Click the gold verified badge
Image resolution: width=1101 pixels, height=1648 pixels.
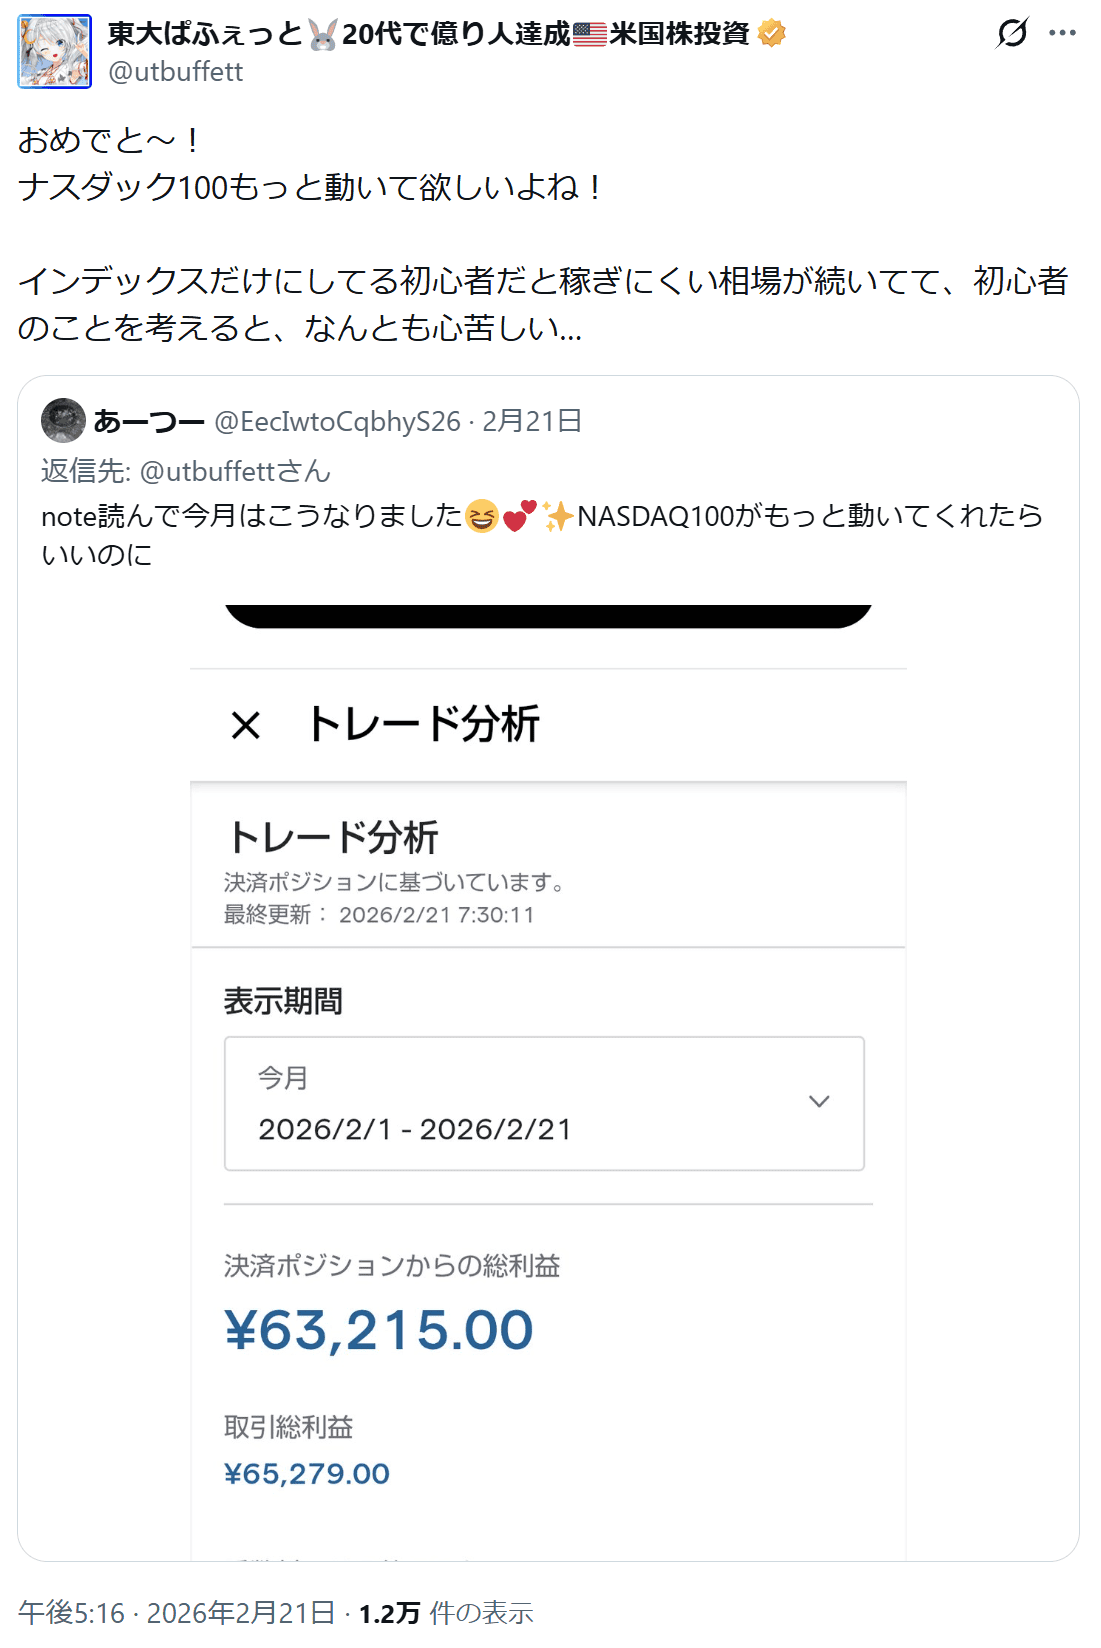tap(771, 33)
